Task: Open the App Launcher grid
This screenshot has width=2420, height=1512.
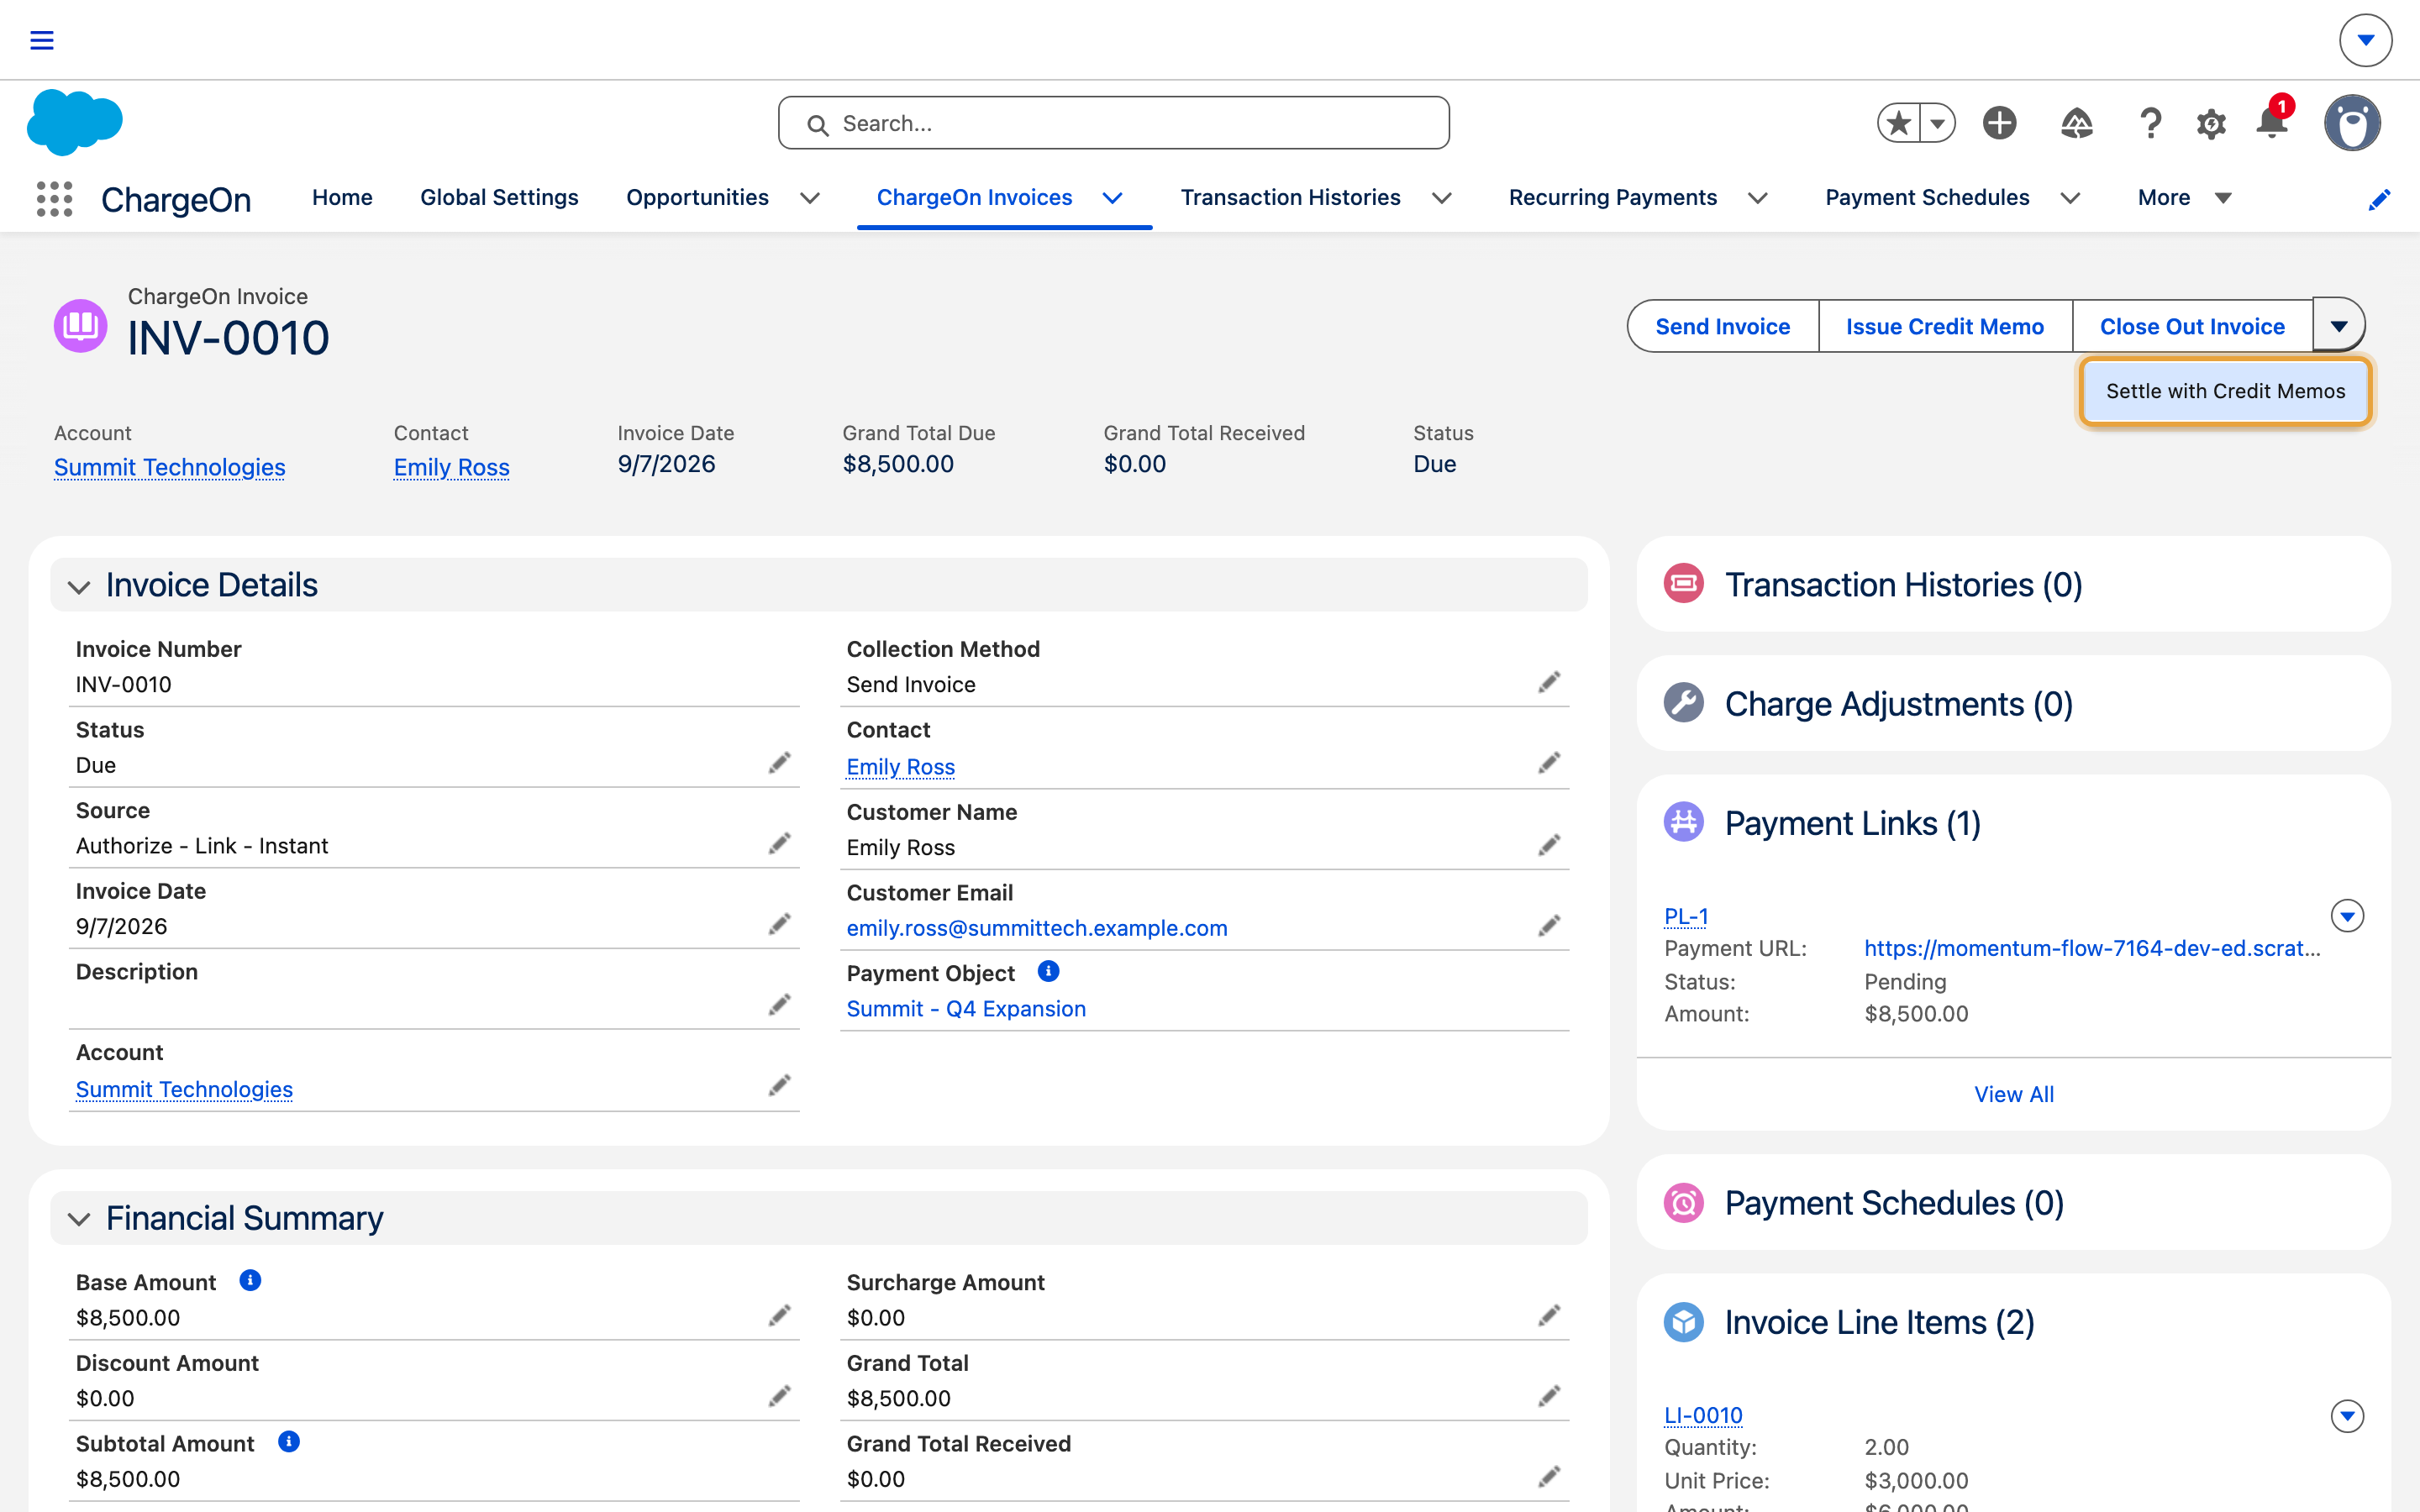Action: [x=55, y=199]
